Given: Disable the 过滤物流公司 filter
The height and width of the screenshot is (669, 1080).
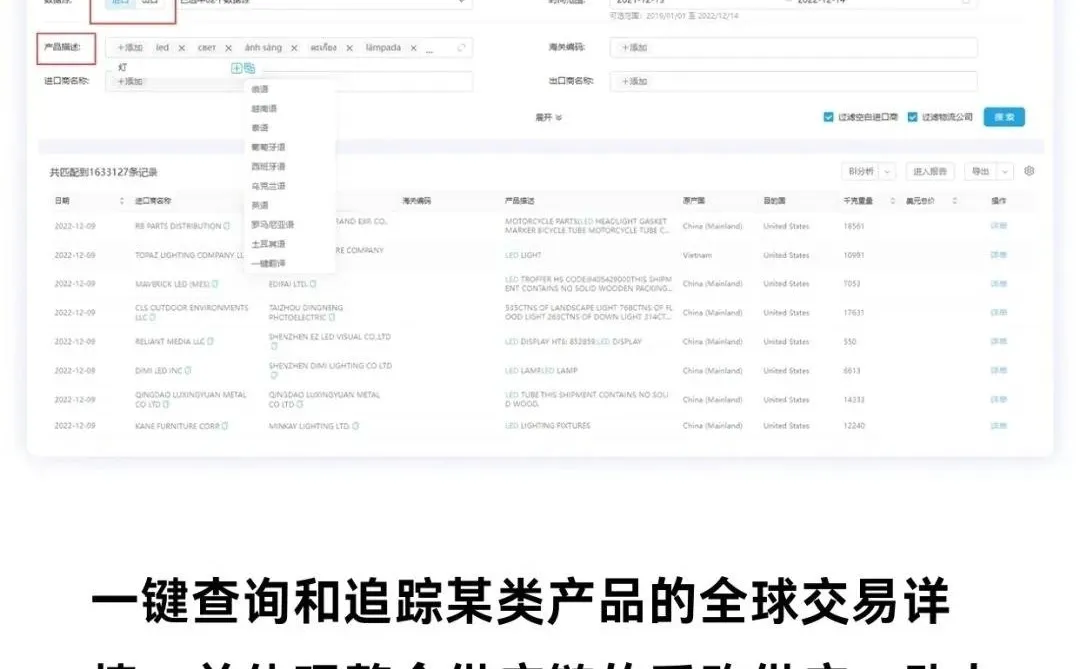Looking at the screenshot, I should tap(912, 116).
